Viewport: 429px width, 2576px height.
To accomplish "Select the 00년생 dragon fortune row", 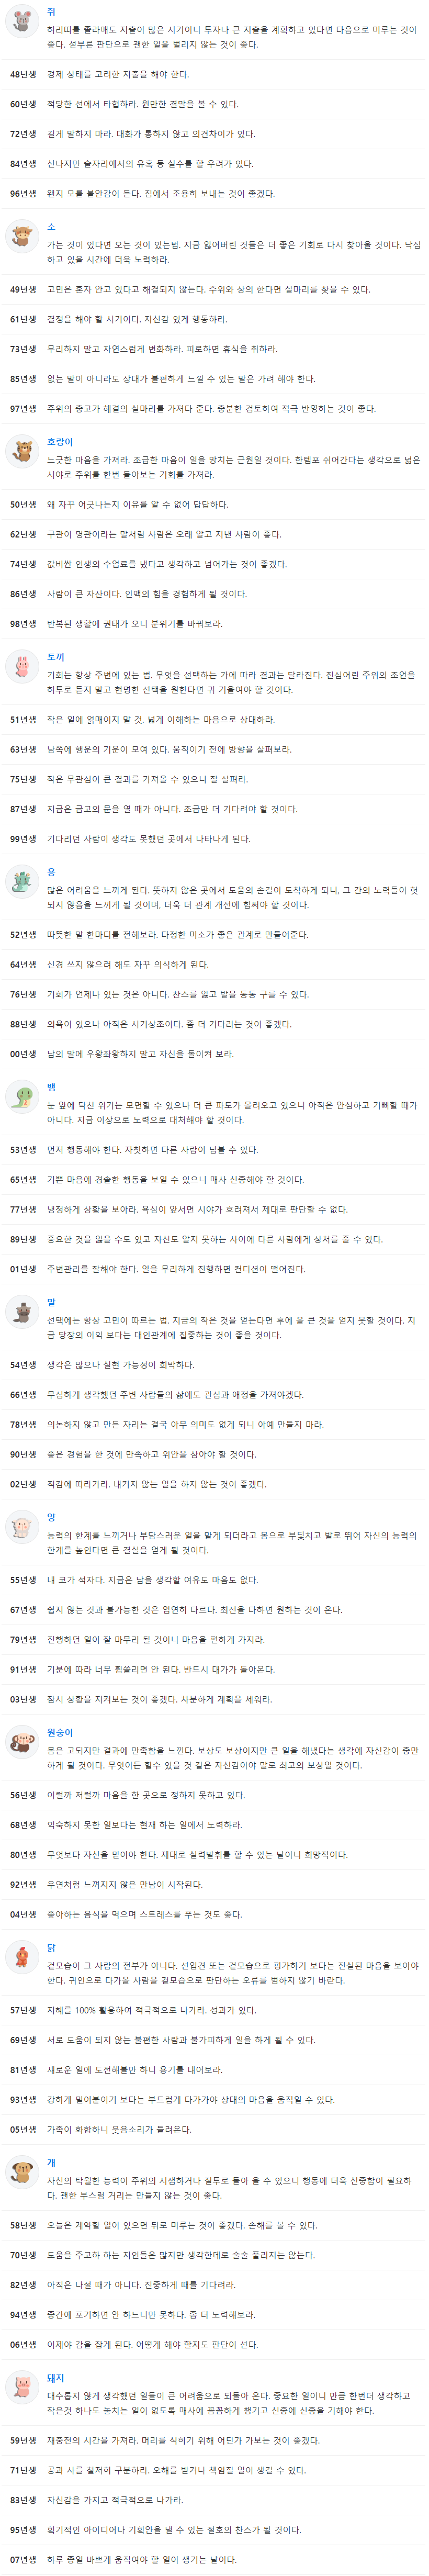I will point(214,1054).
